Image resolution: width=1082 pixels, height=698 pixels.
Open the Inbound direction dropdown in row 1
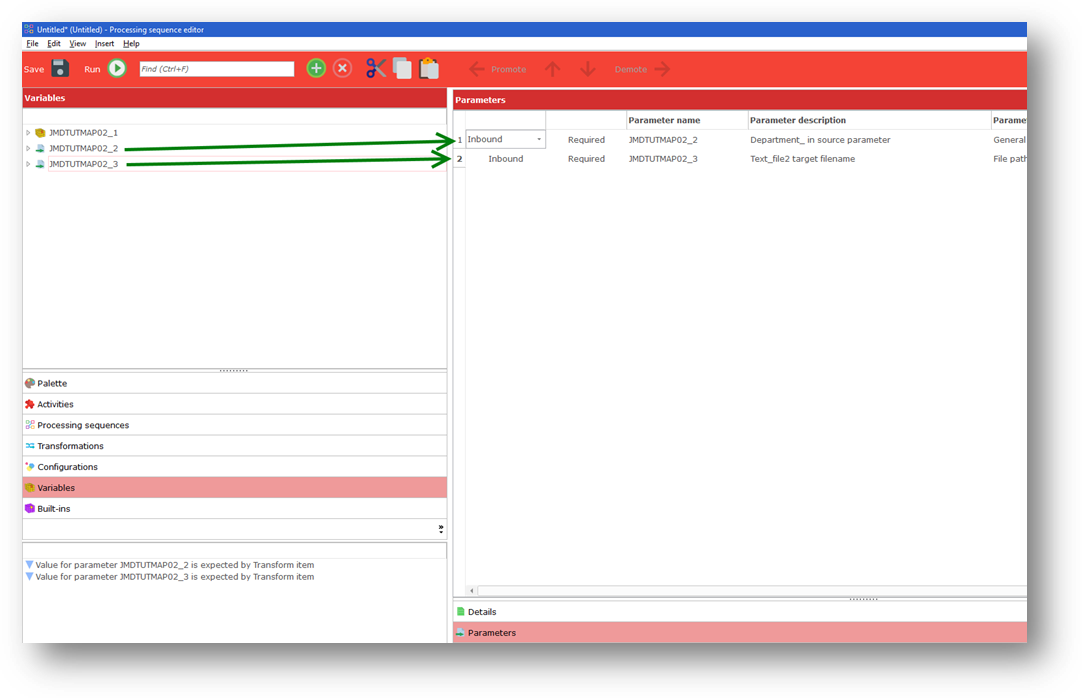click(x=539, y=139)
